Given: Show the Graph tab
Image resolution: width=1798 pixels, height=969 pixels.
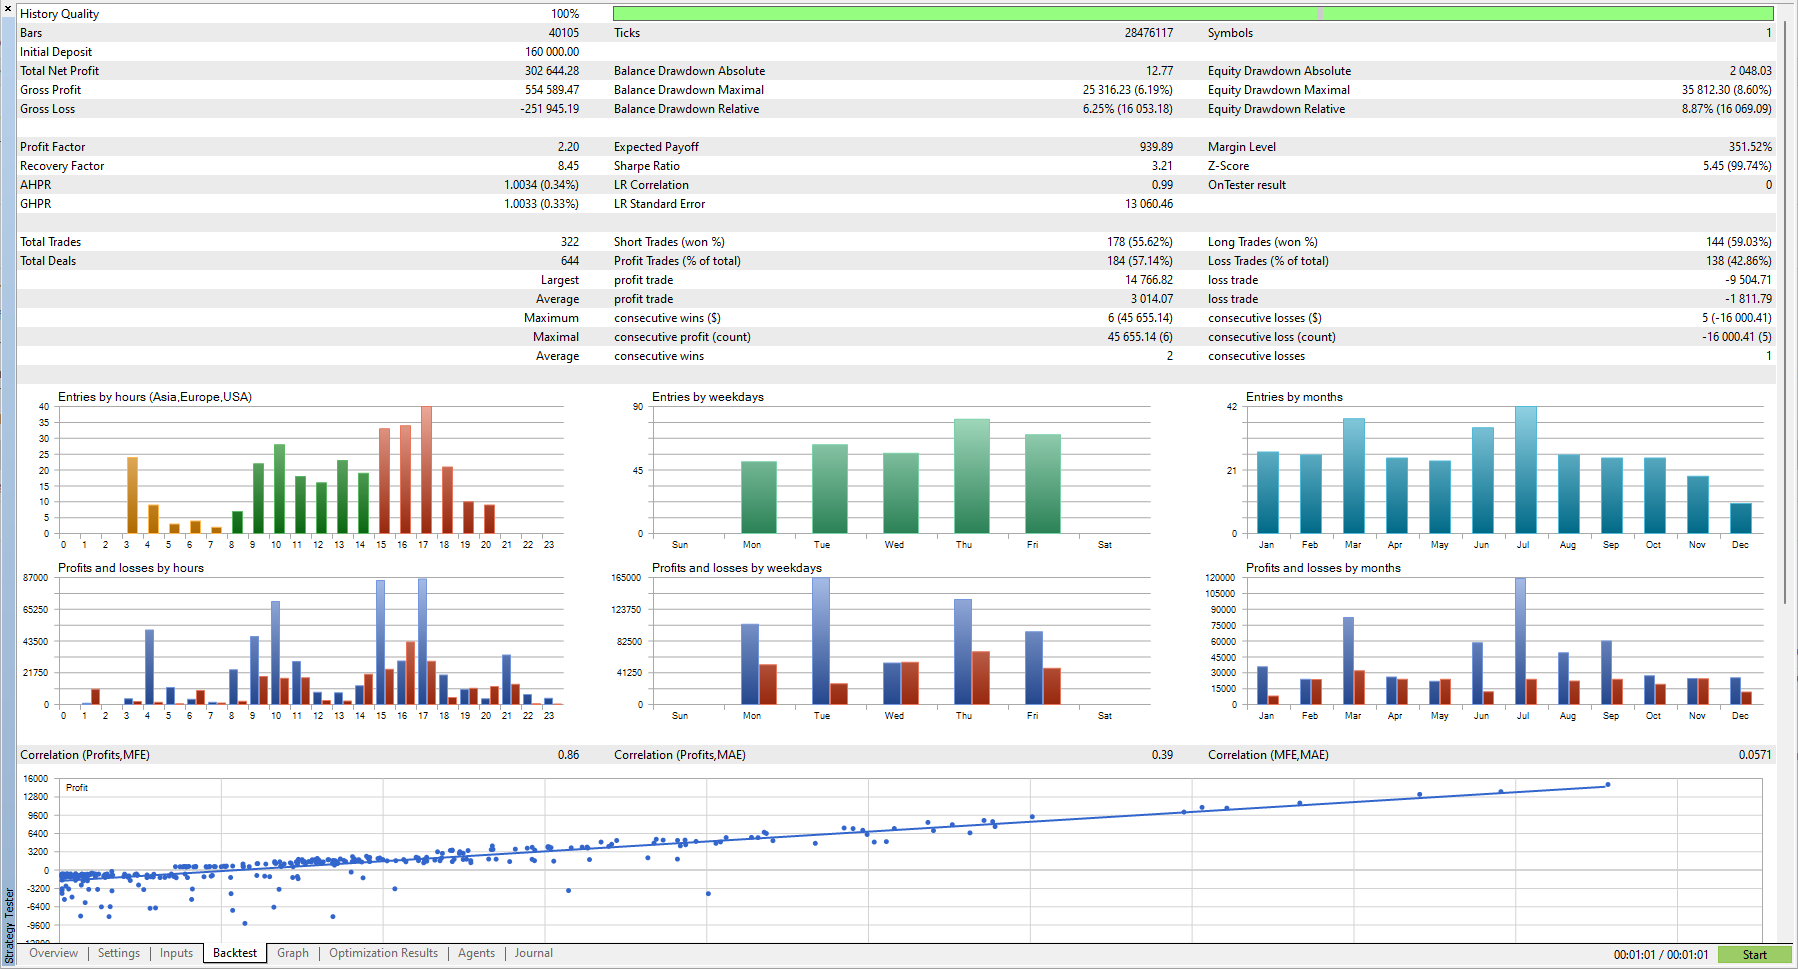Looking at the screenshot, I should tap(293, 953).
